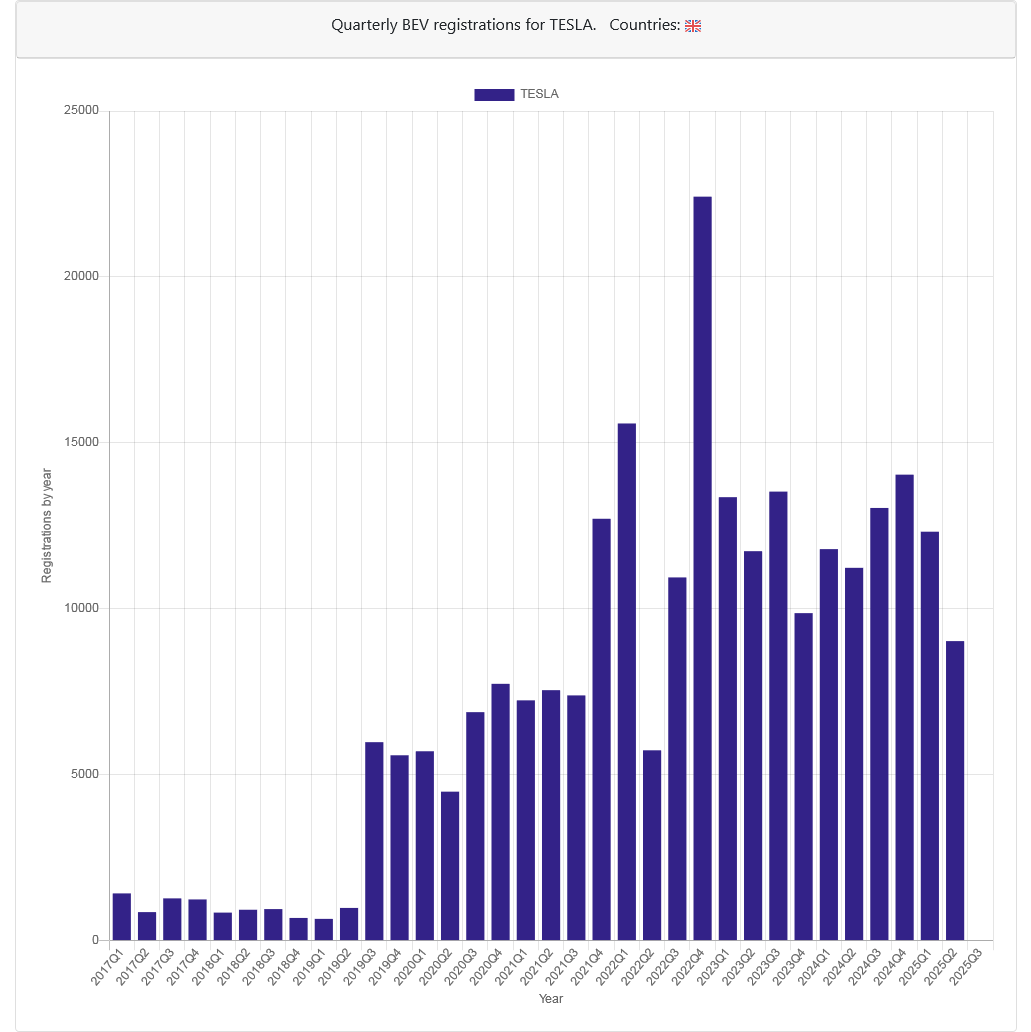Click the 2024Q1 bar
Screen dimensions: 1031x1032
click(829, 744)
